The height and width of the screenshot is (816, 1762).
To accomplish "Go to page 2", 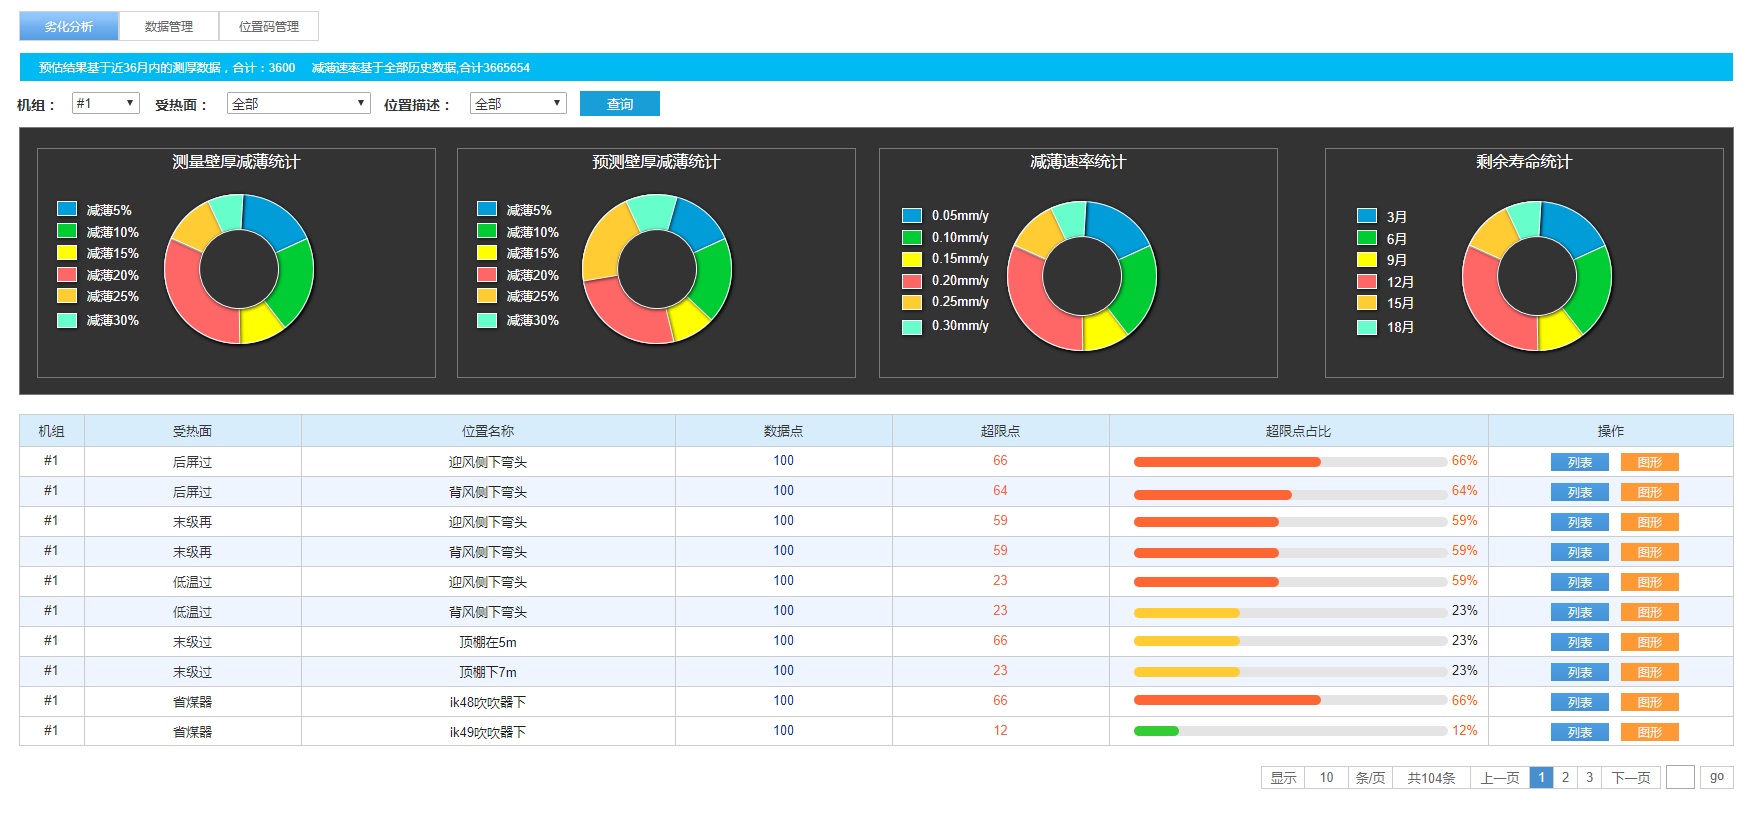I will click(x=1565, y=777).
